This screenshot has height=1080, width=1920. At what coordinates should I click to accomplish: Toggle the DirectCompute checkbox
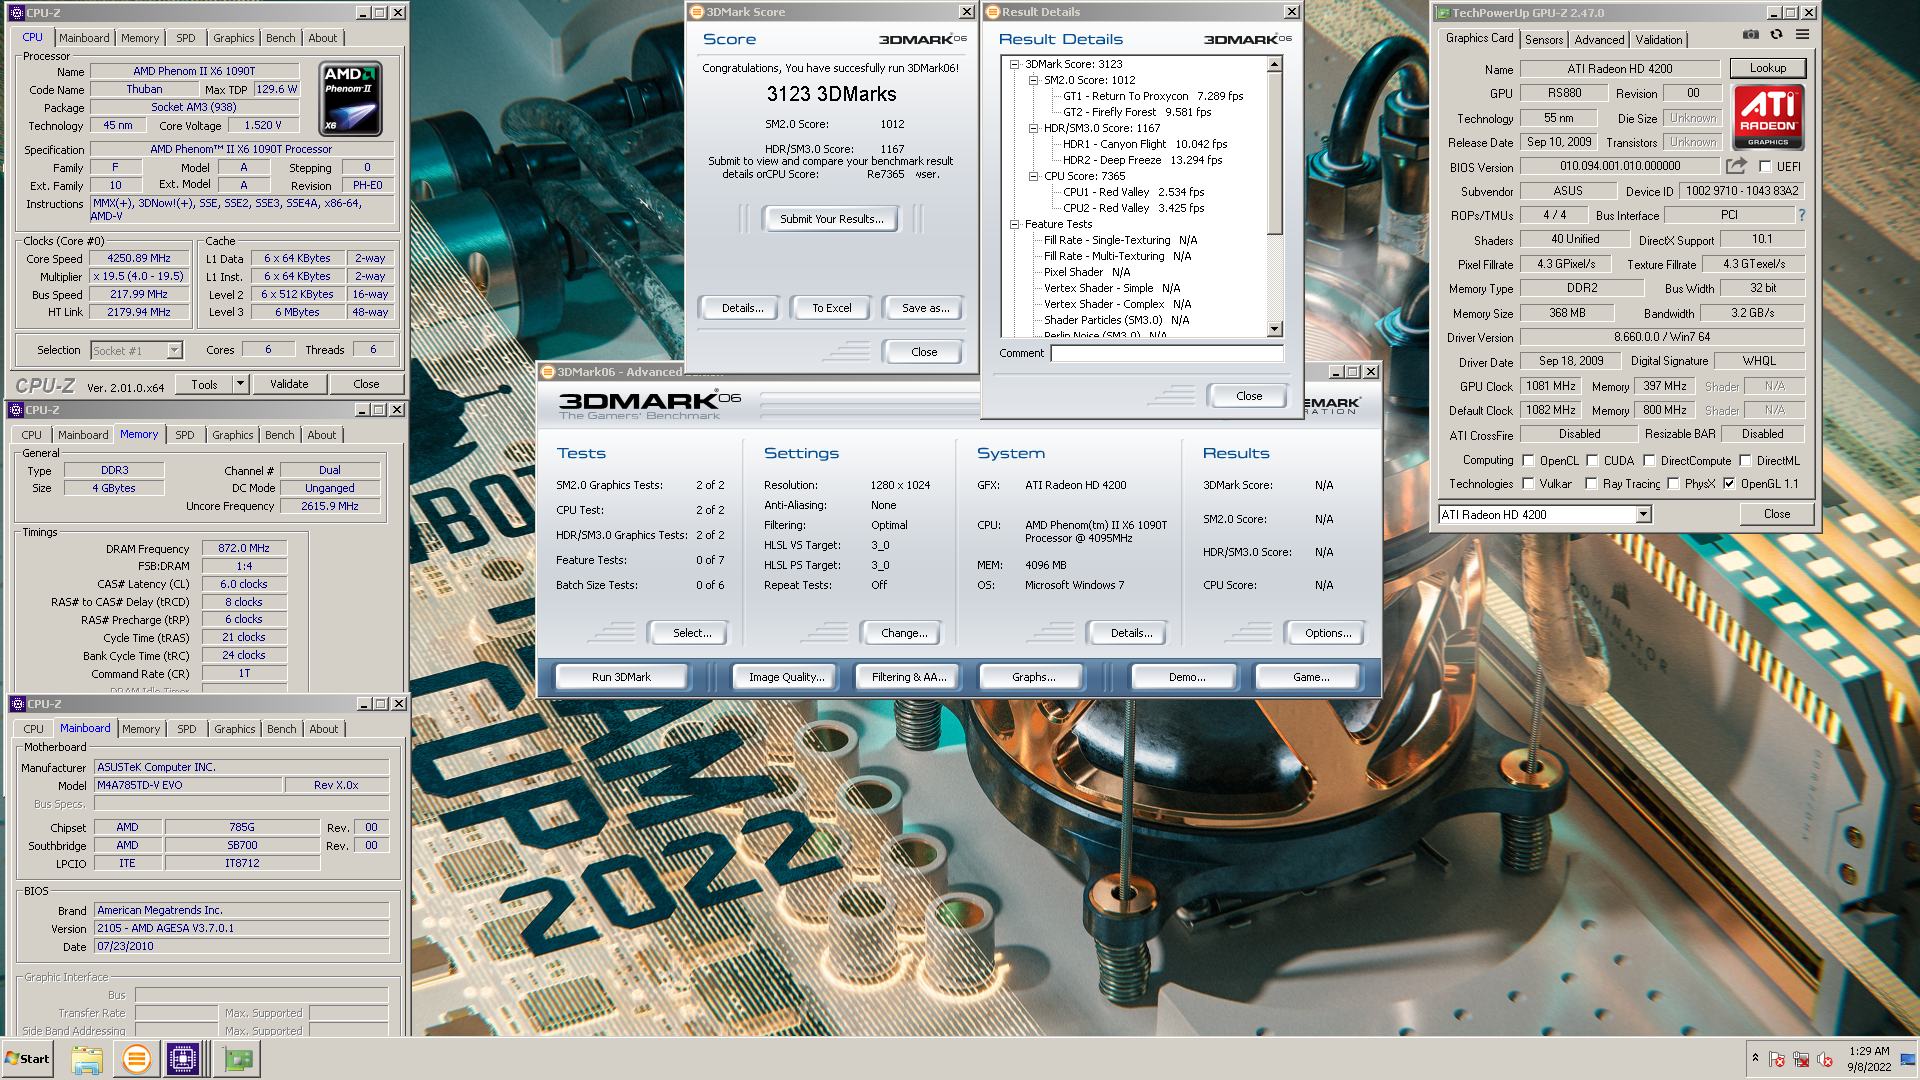point(1649,461)
